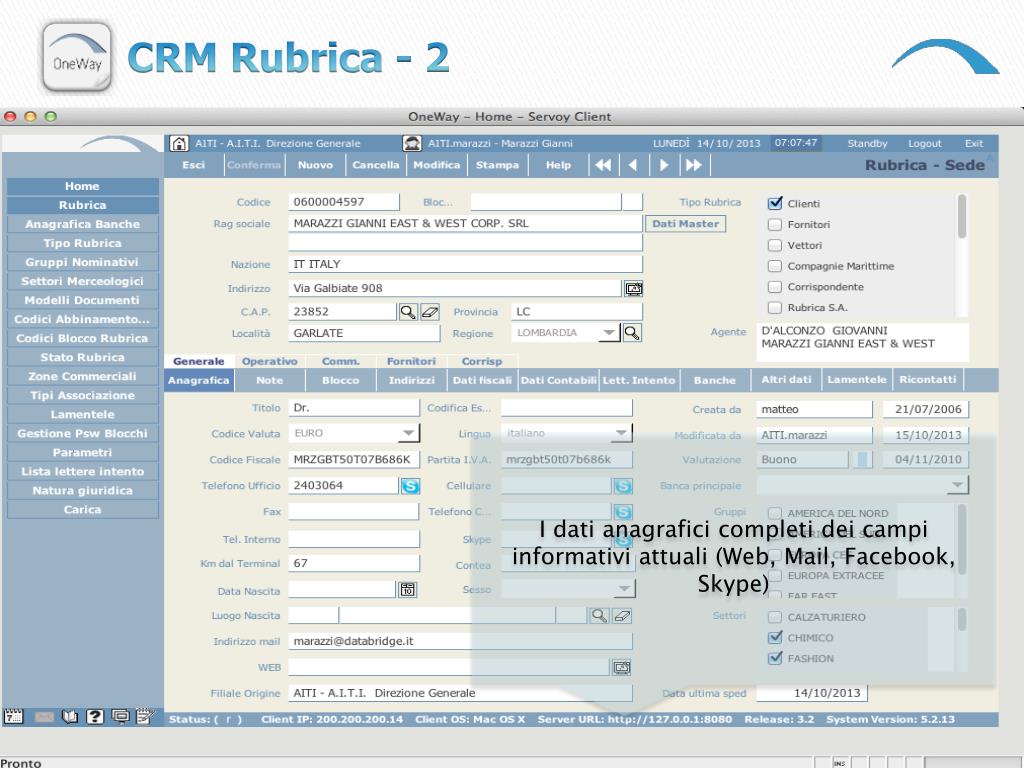Click the Rag sociale input field
This screenshot has height=768, width=1024.
[x=465, y=223]
